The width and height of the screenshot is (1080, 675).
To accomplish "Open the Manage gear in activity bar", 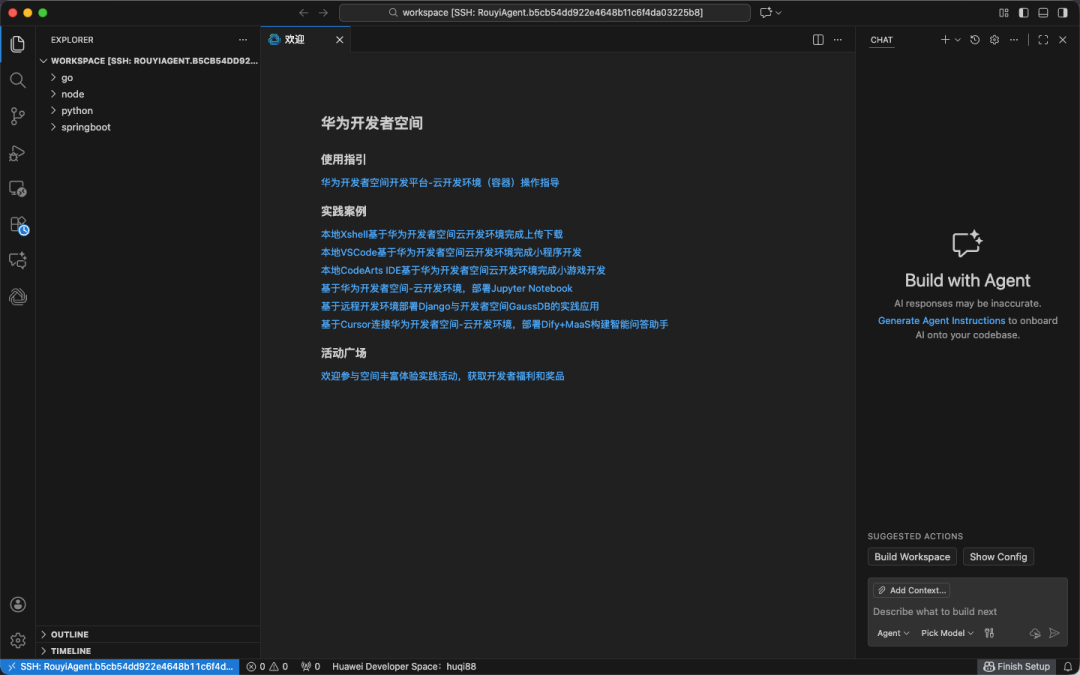I will pos(18,641).
